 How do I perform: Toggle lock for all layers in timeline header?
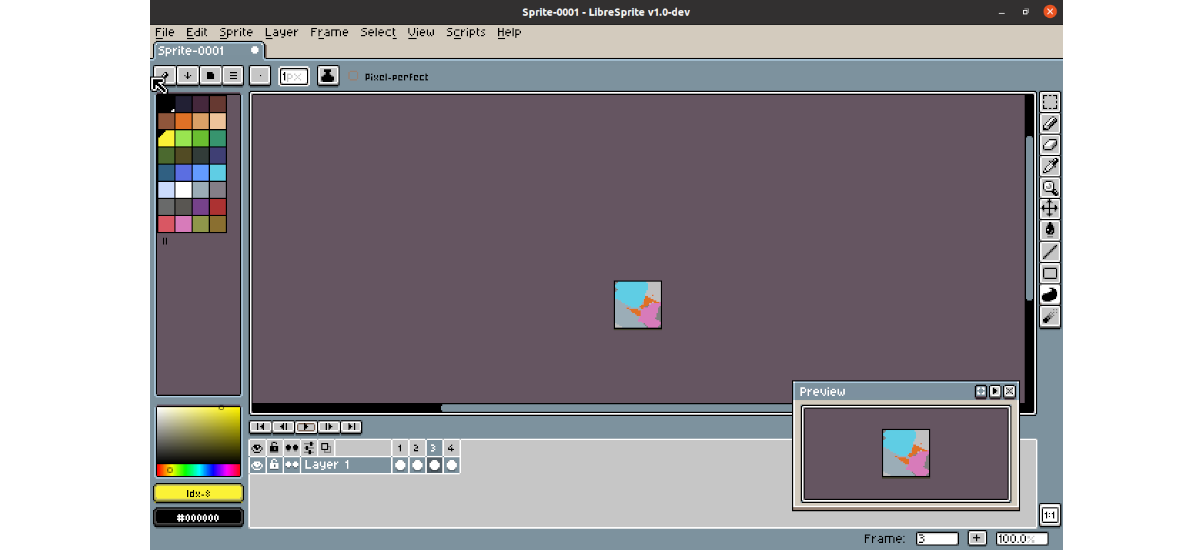[x=274, y=448]
